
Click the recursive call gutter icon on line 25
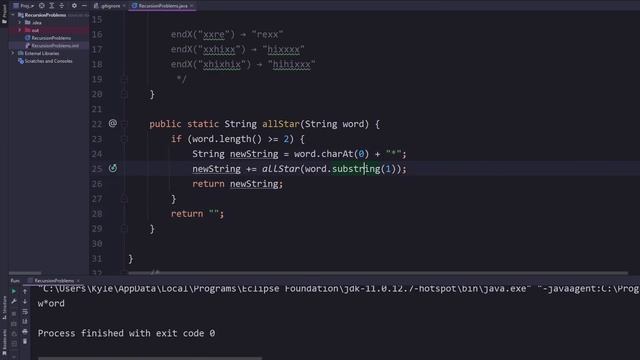tap(113, 168)
